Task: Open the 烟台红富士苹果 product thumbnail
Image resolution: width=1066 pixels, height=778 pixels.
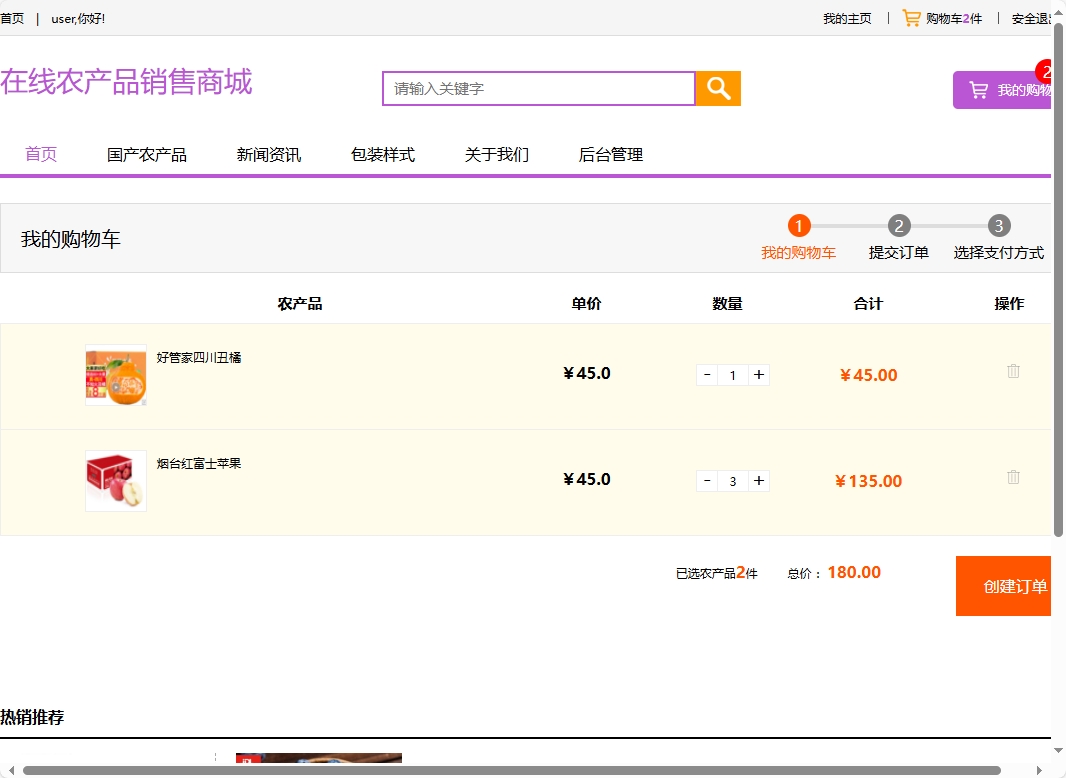Action: pyautogui.click(x=116, y=481)
